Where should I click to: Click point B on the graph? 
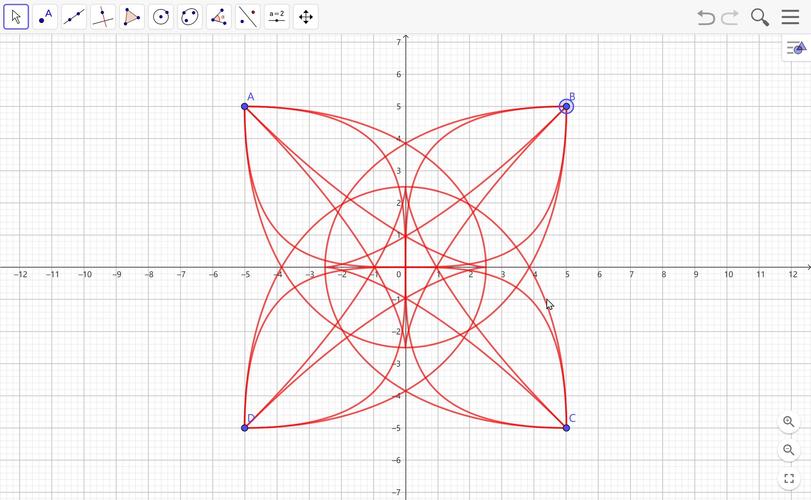[566, 106]
